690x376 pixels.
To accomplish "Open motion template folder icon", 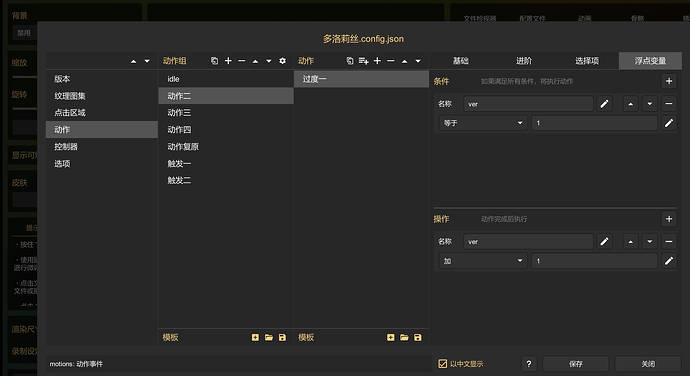I will pyautogui.click(x=404, y=337).
